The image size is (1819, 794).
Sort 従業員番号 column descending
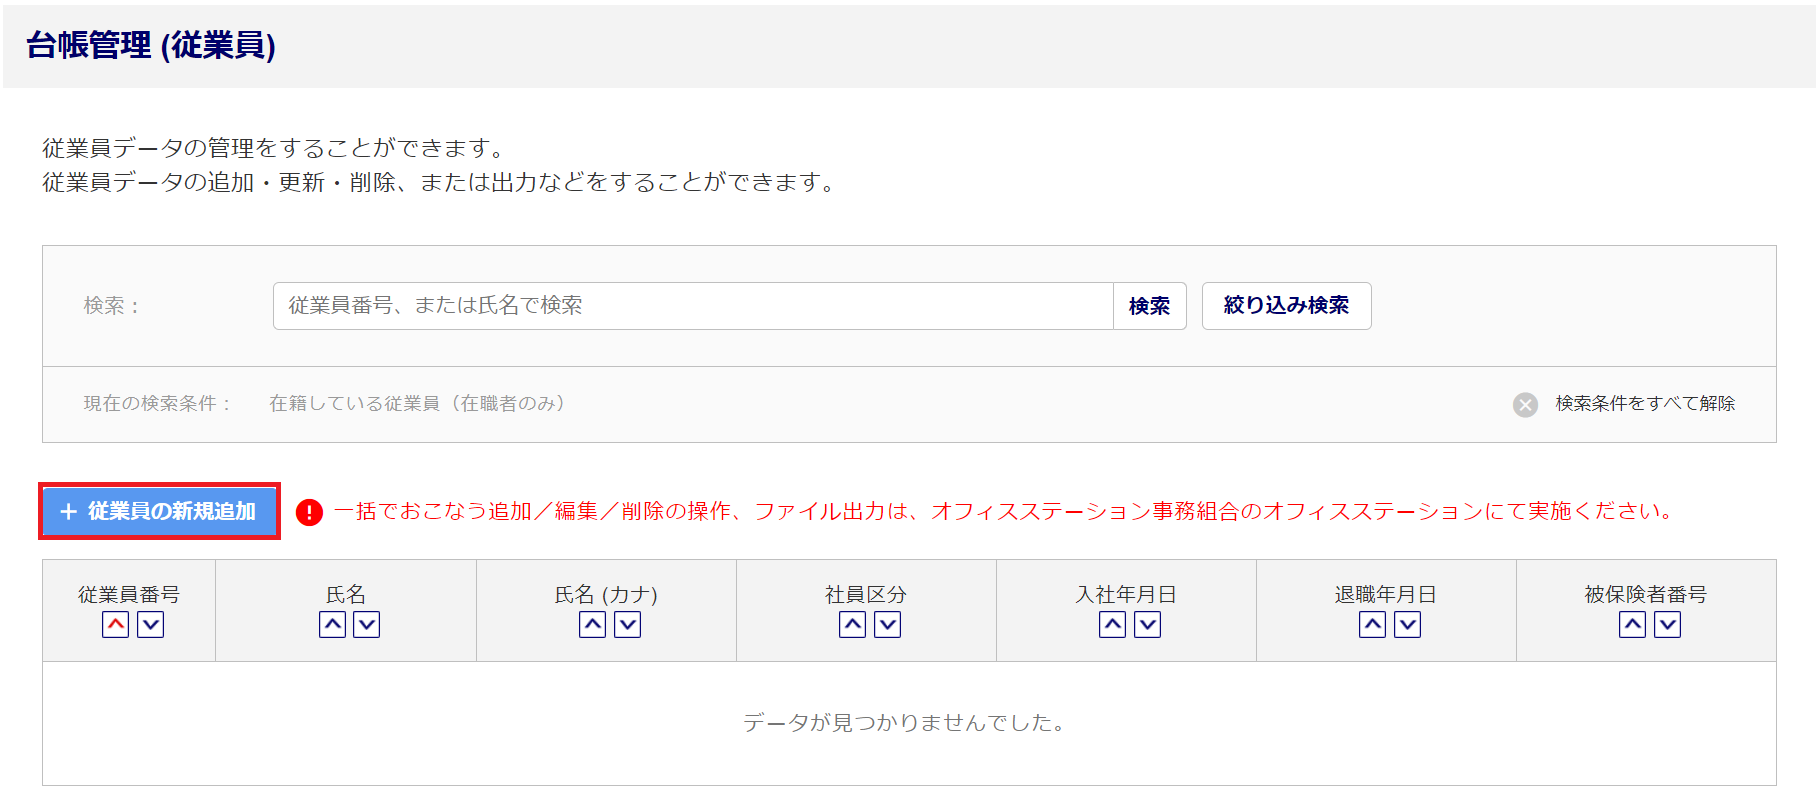pos(150,625)
